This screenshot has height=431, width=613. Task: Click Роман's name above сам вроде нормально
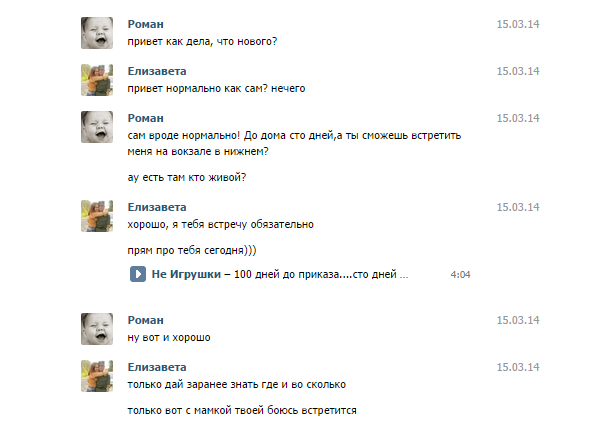coord(145,118)
